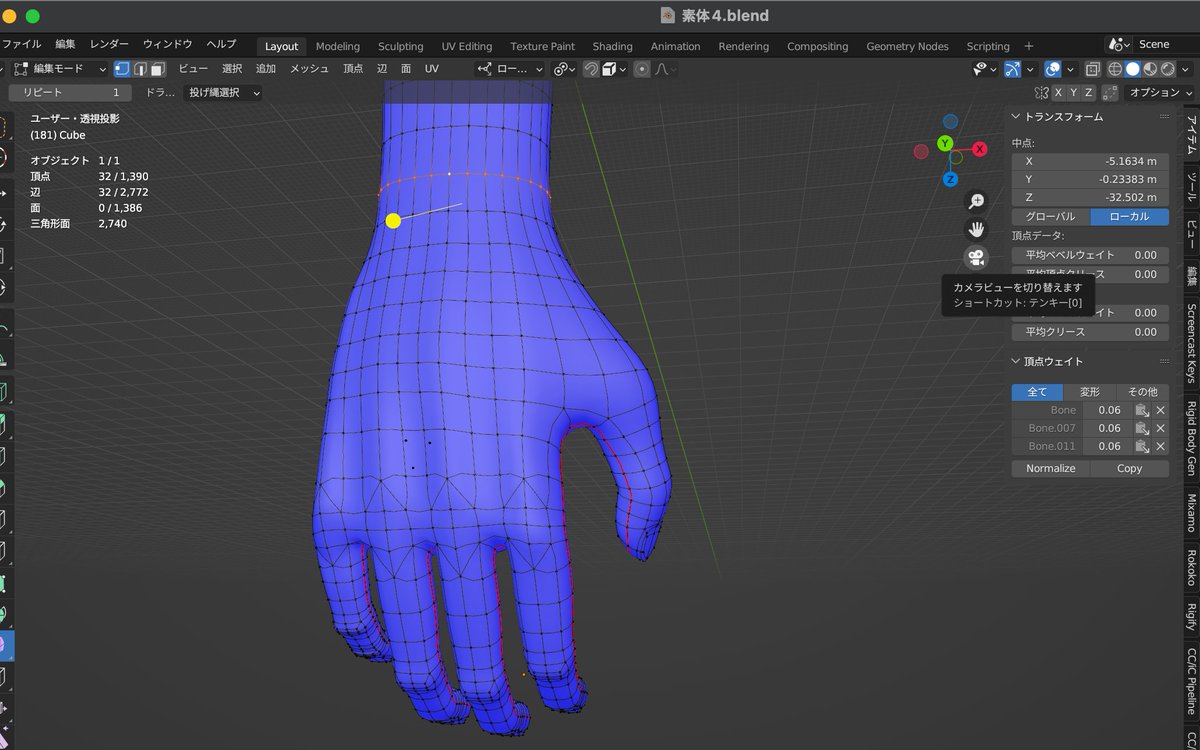
Task: Remove Bone vertex weight with X
Action: pos(1161,410)
